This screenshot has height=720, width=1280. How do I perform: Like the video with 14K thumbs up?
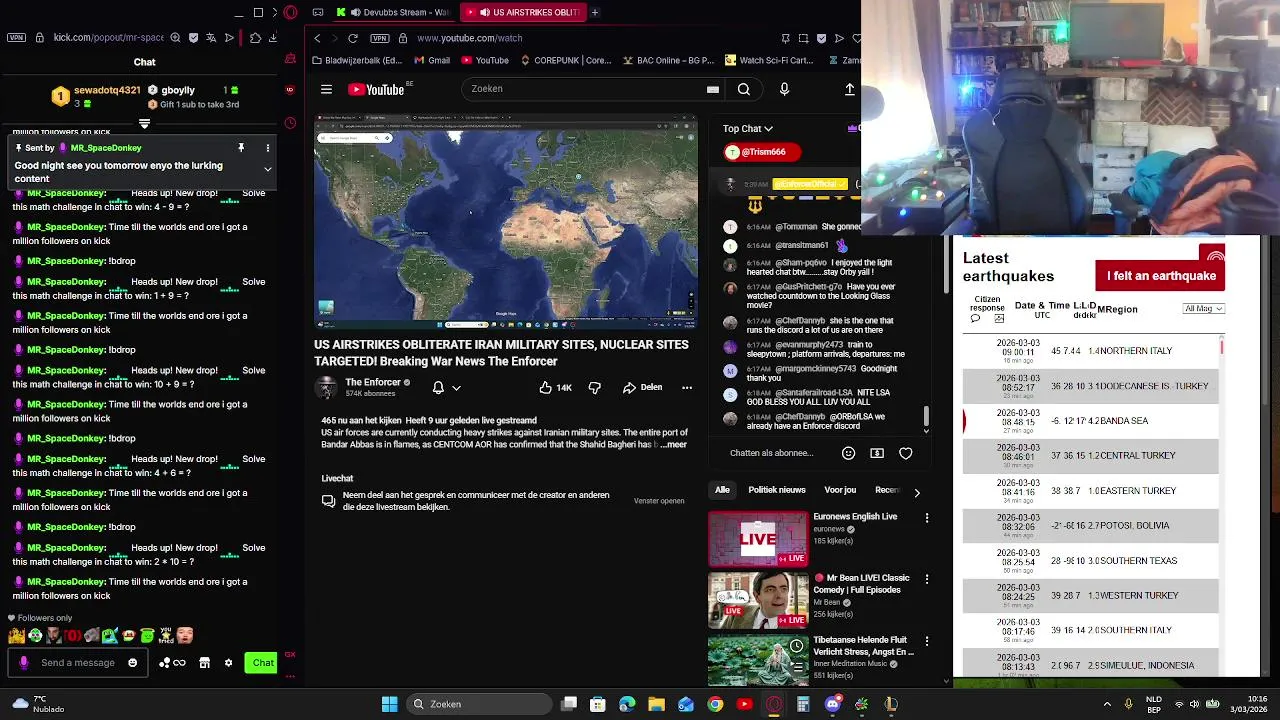[555, 387]
